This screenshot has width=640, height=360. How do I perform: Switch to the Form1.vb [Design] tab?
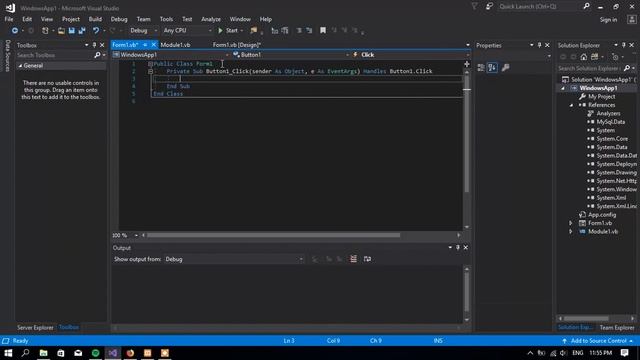click(237, 45)
